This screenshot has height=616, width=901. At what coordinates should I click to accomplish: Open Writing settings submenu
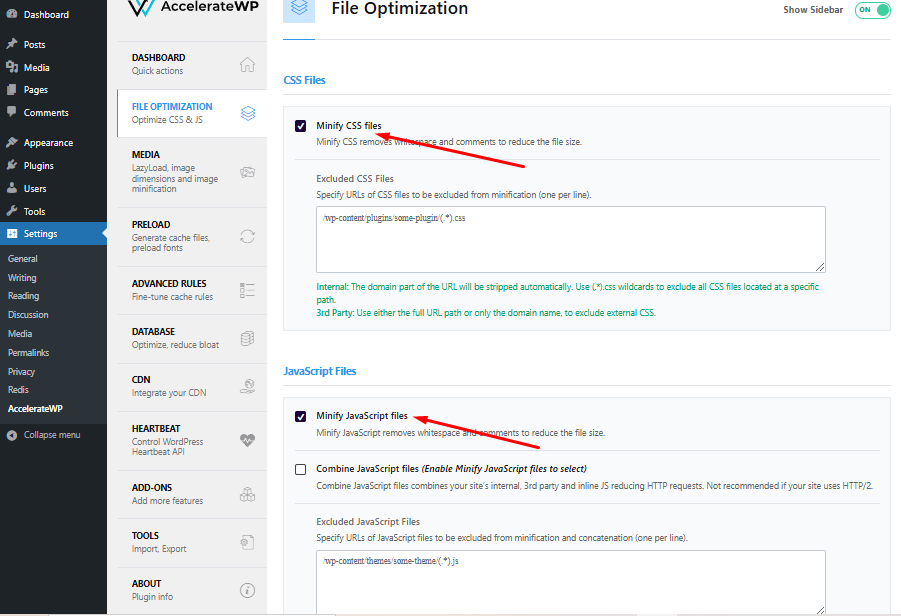tap(22, 278)
